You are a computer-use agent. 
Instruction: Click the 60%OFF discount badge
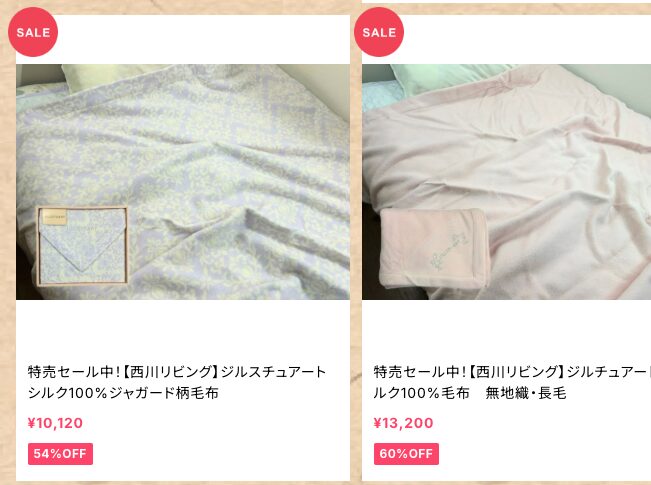point(406,454)
